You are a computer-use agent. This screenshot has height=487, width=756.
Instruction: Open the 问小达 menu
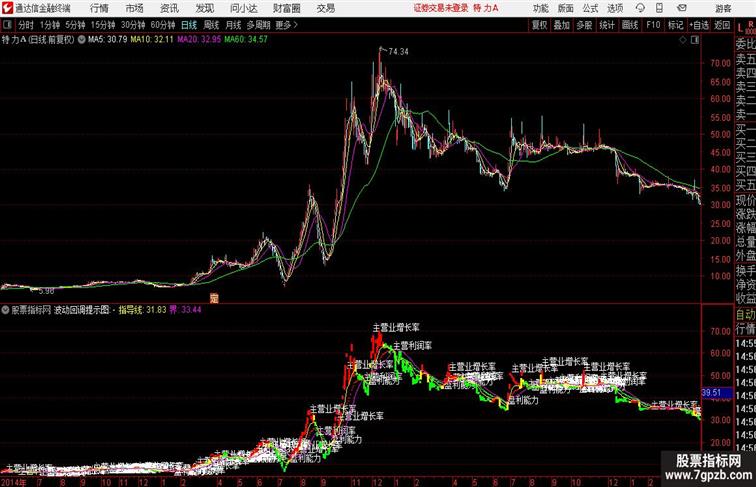(243, 8)
